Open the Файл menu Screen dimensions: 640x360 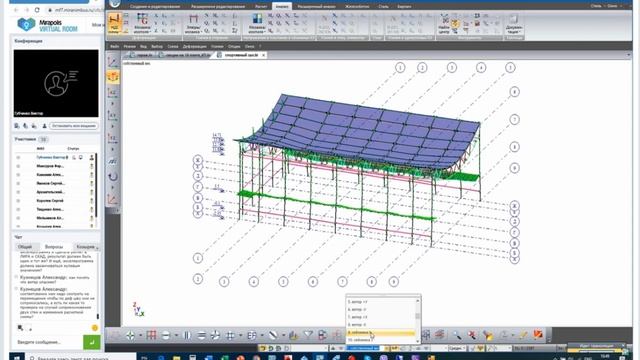pyautogui.click(x=114, y=47)
